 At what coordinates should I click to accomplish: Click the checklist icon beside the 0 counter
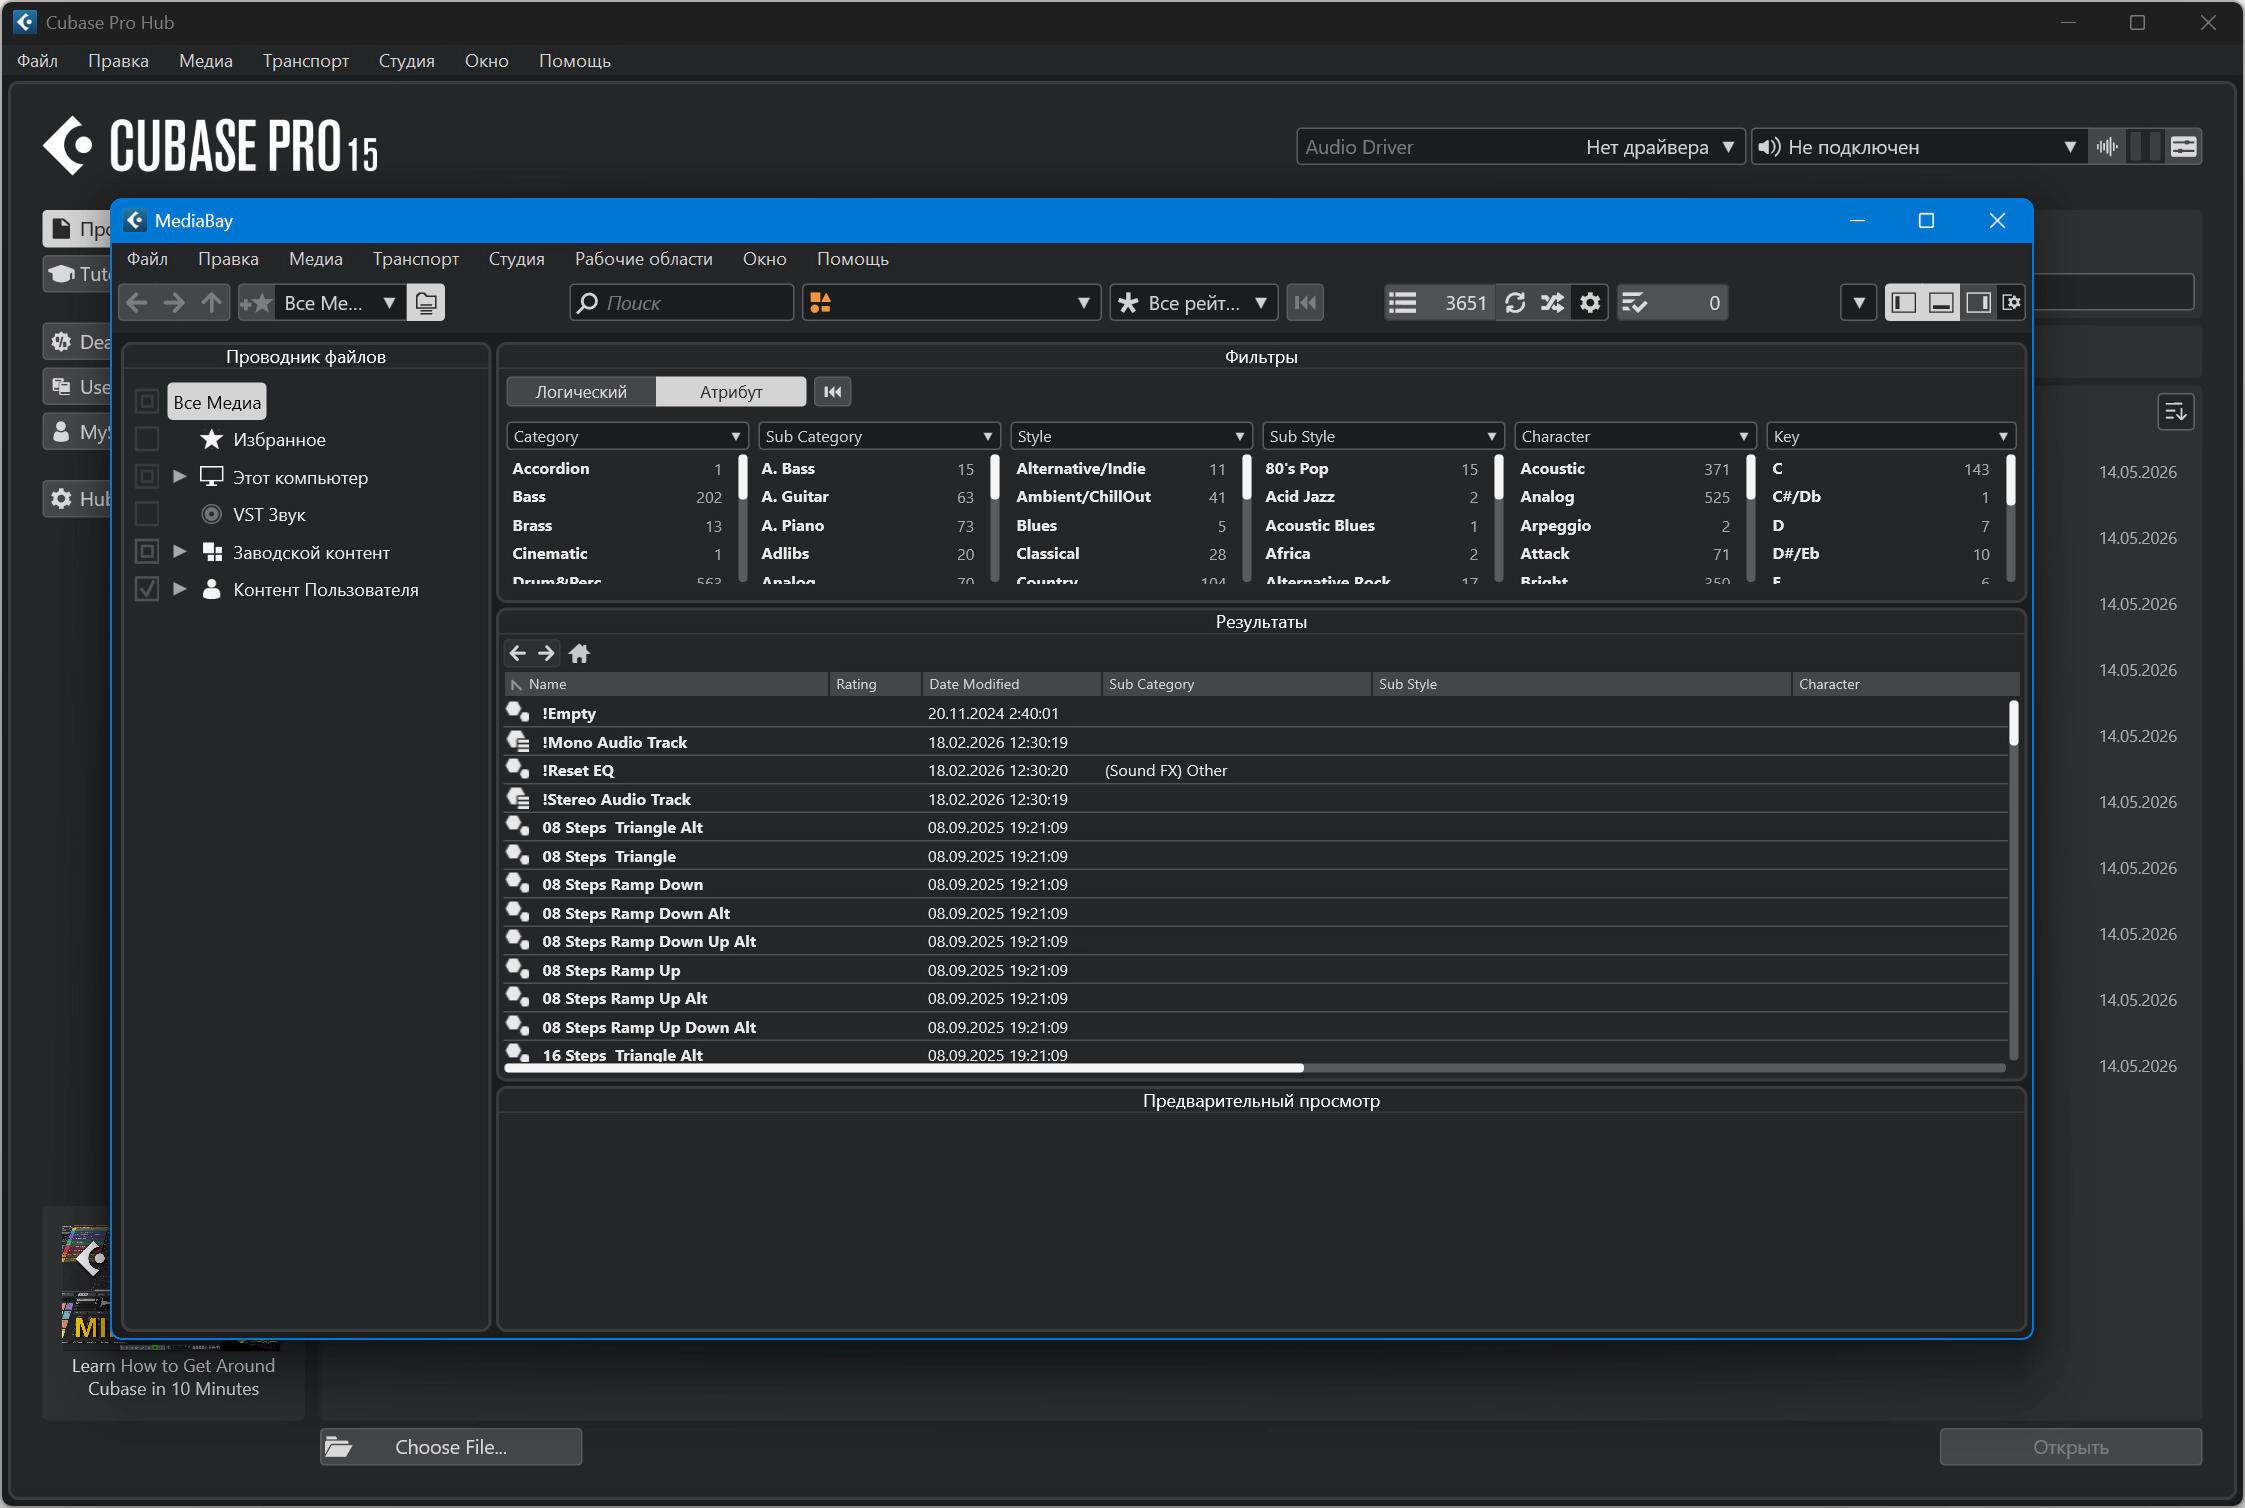coord(1635,303)
